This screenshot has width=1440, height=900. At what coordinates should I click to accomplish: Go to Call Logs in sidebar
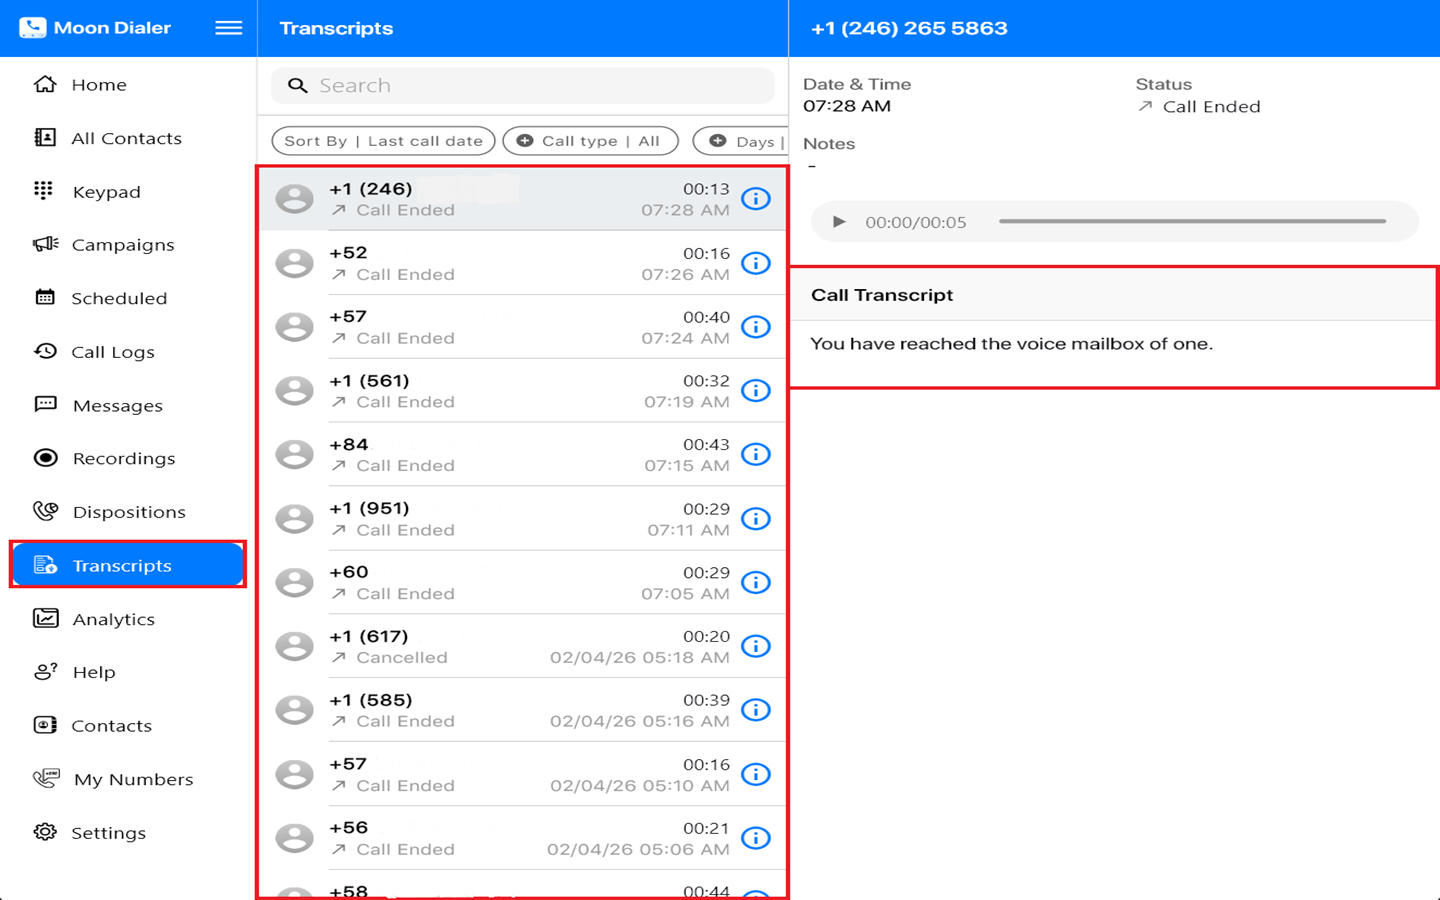tap(112, 352)
